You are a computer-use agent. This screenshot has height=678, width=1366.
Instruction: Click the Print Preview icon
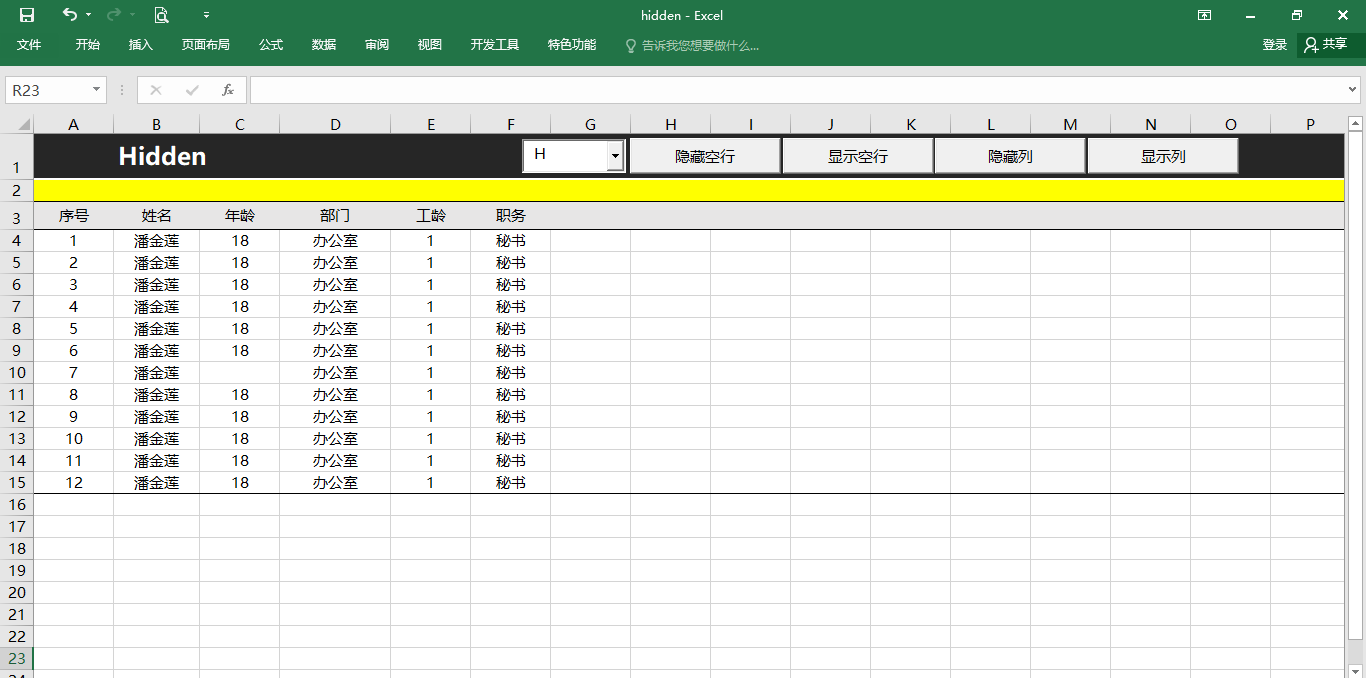(x=161, y=15)
